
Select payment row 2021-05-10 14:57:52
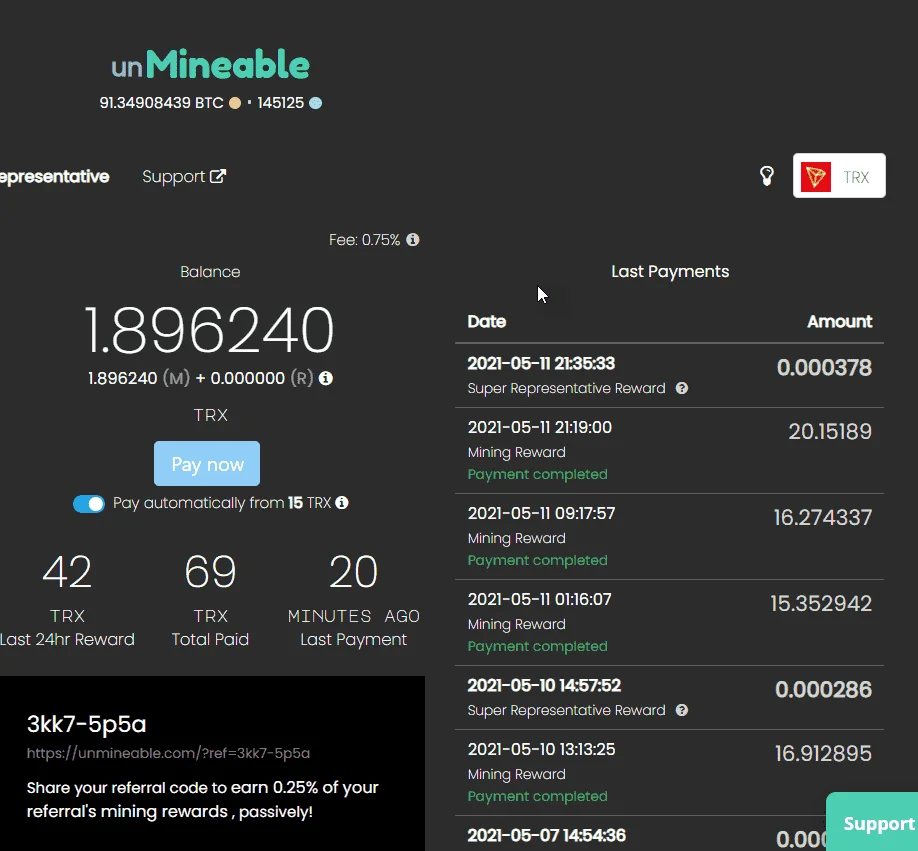[x=669, y=698]
